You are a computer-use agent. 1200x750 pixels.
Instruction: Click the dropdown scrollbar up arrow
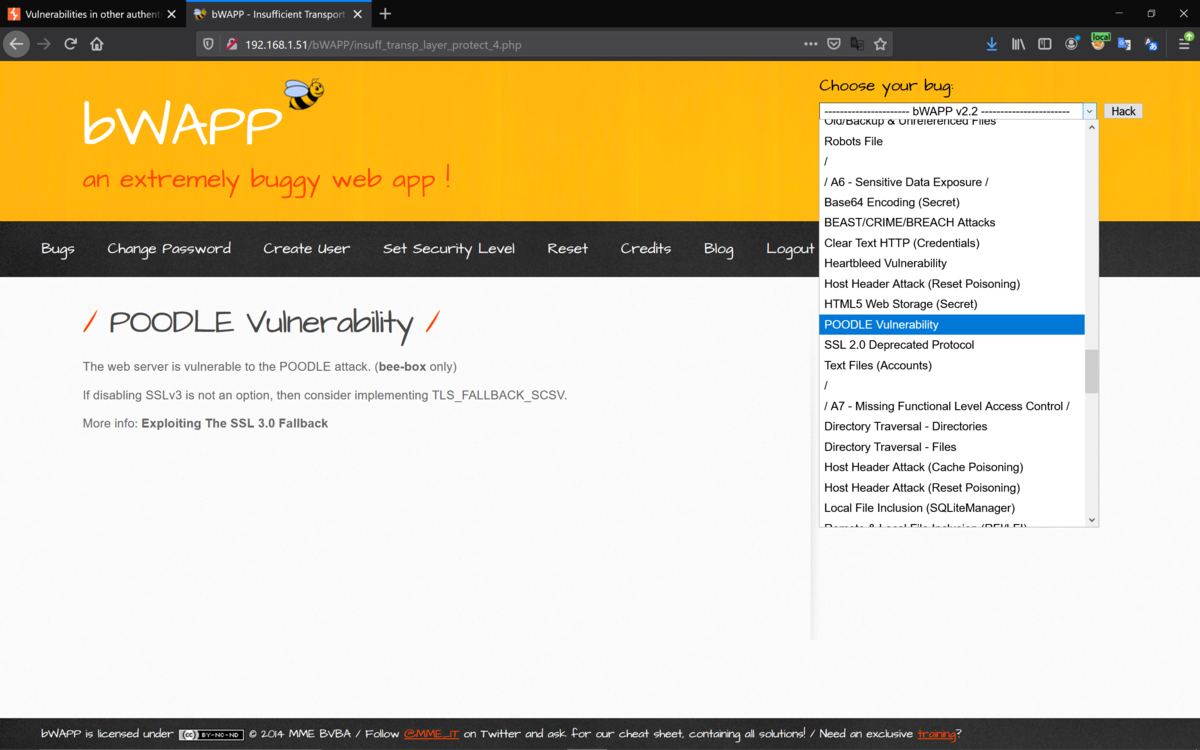[1091, 127]
